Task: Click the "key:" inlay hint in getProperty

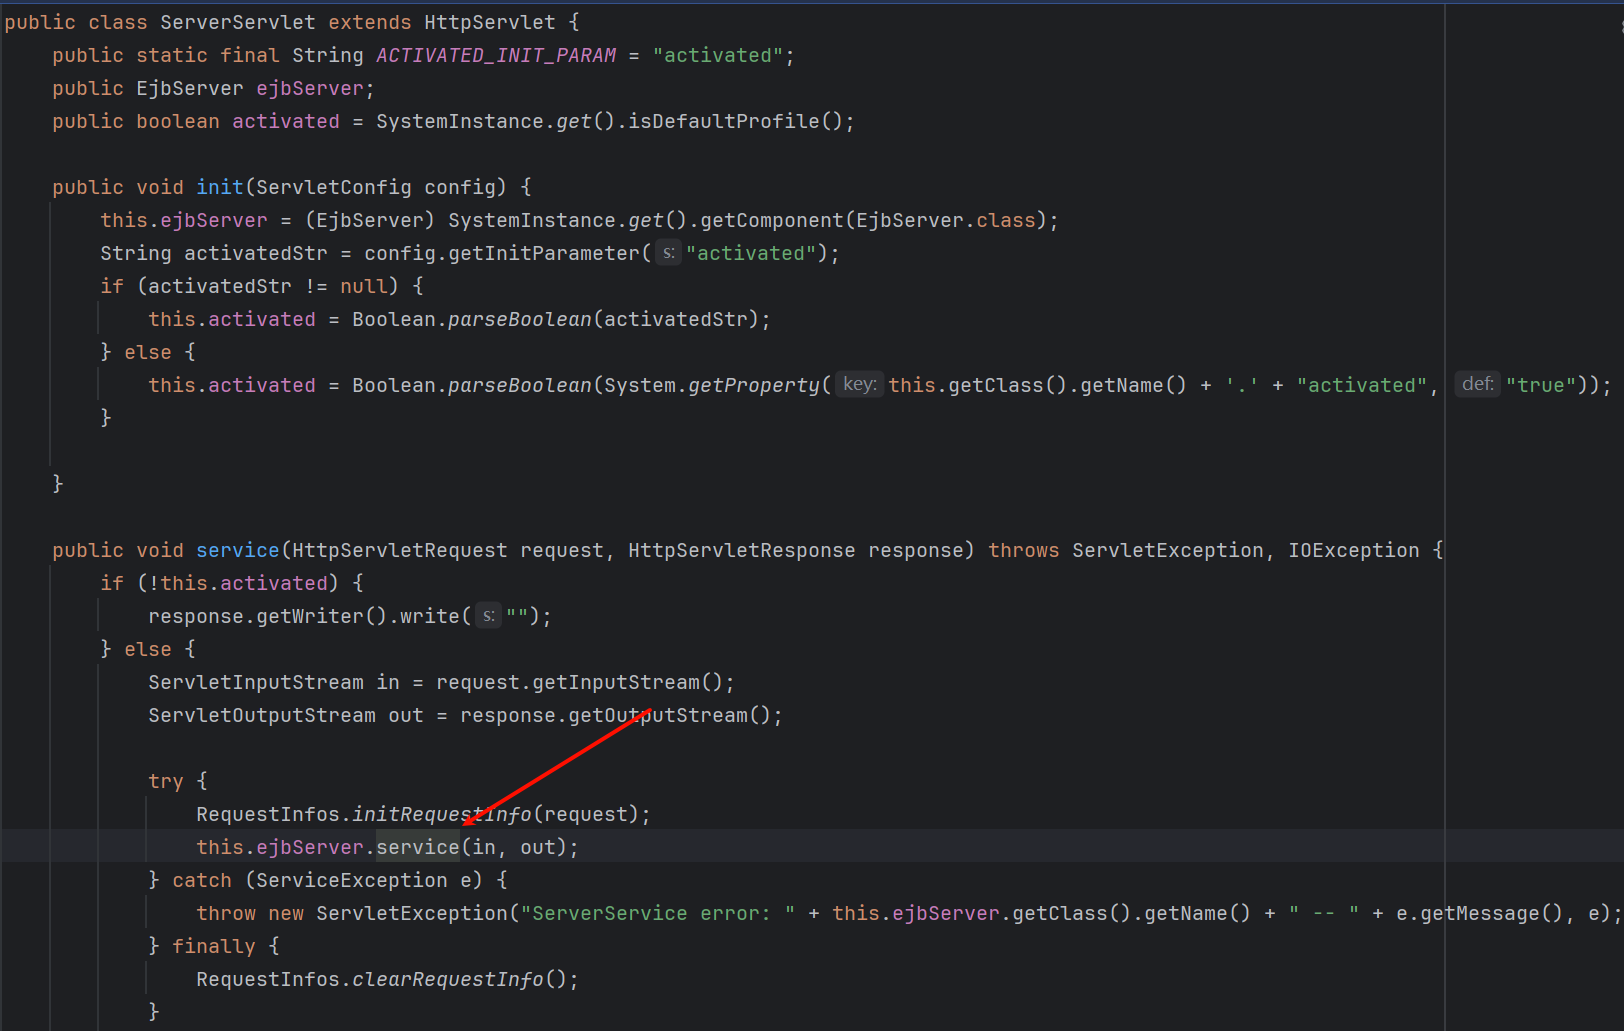Action: [859, 385]
